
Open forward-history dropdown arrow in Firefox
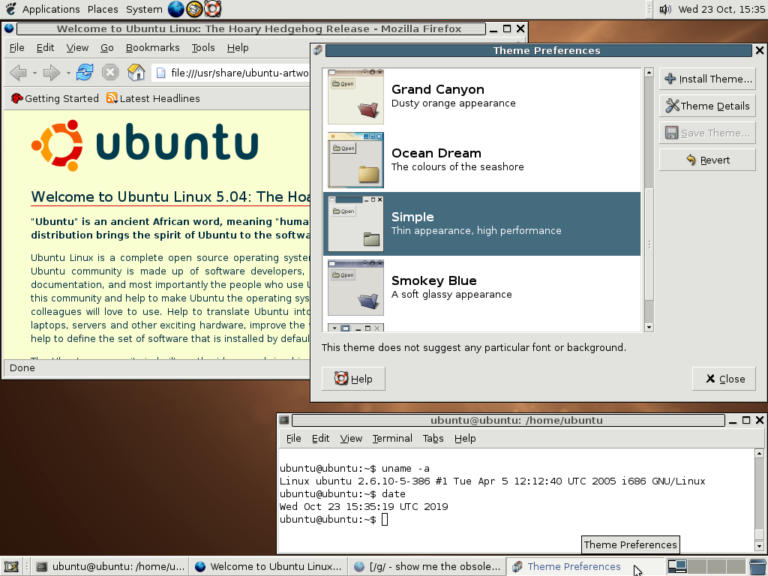pos(68,73)
